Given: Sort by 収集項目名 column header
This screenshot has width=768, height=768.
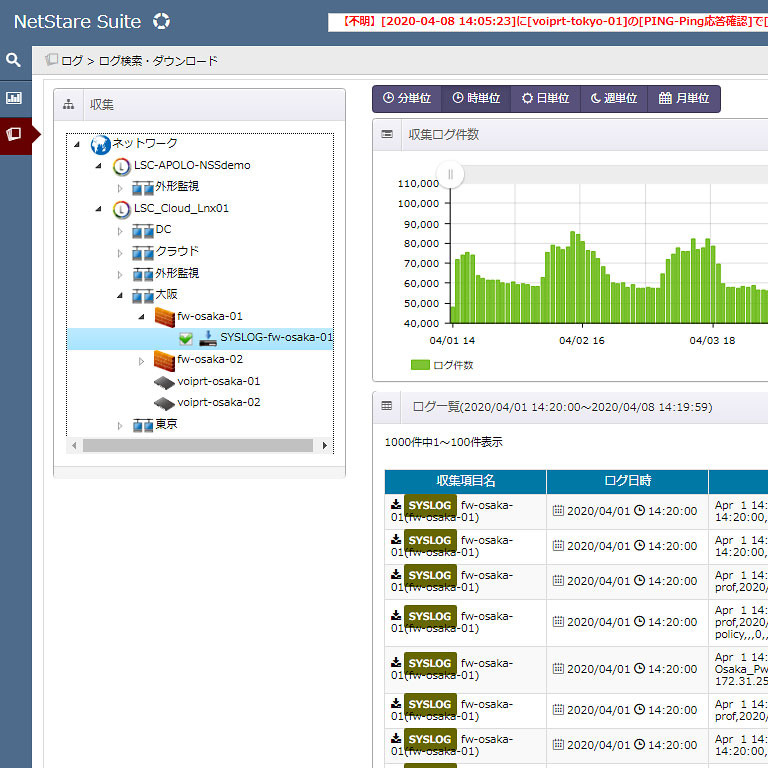Looking at the screenshot, I should [x=465, y=481].
